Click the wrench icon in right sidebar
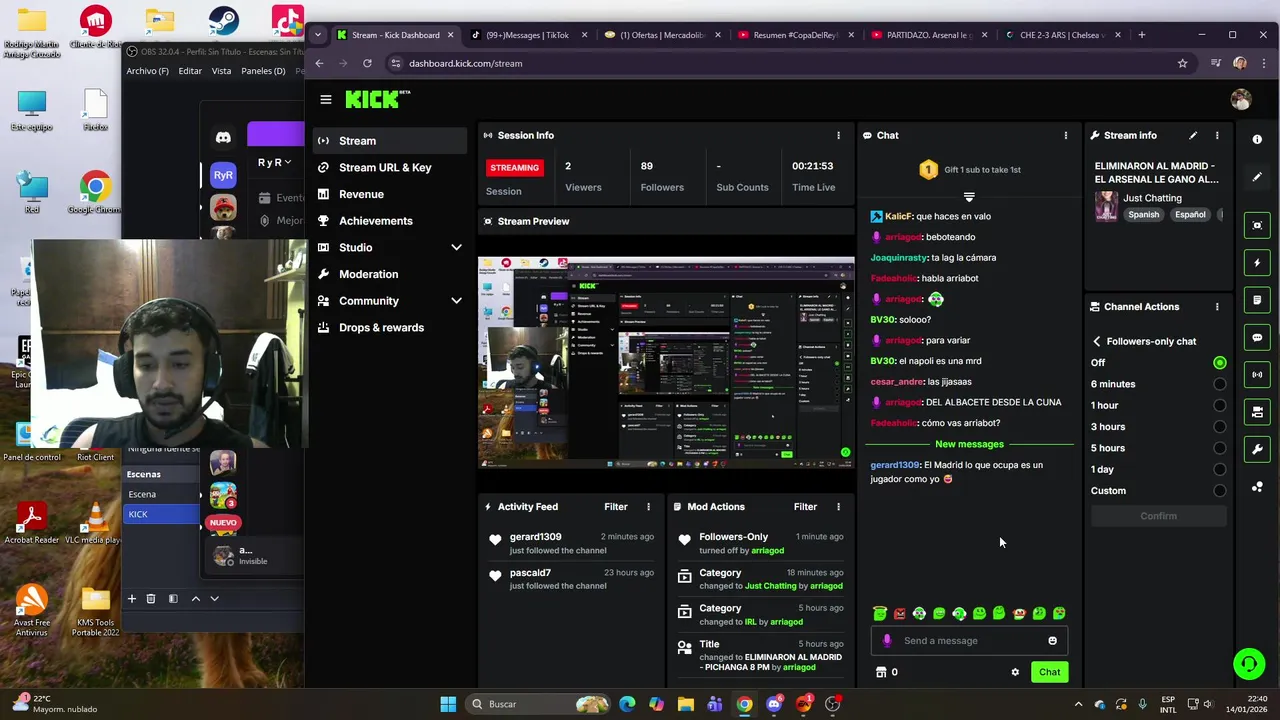 1257,449
